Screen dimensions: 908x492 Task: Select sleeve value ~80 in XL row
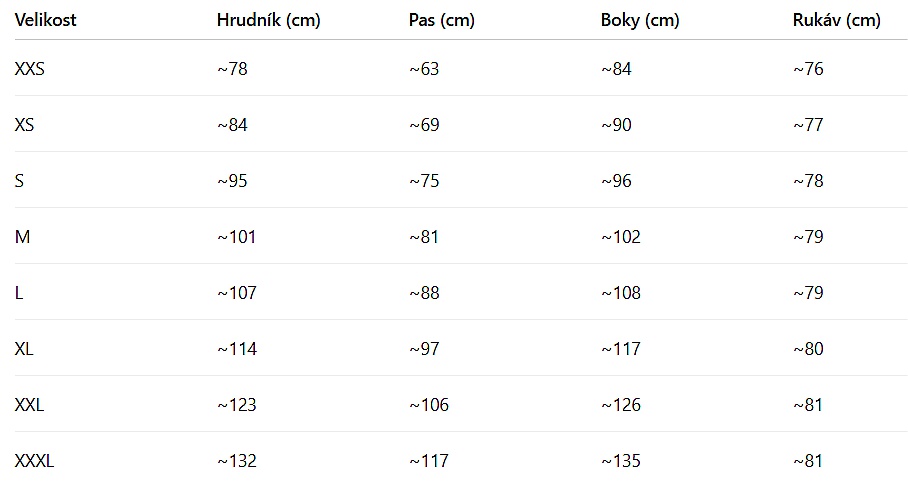(x=808, y=349)
